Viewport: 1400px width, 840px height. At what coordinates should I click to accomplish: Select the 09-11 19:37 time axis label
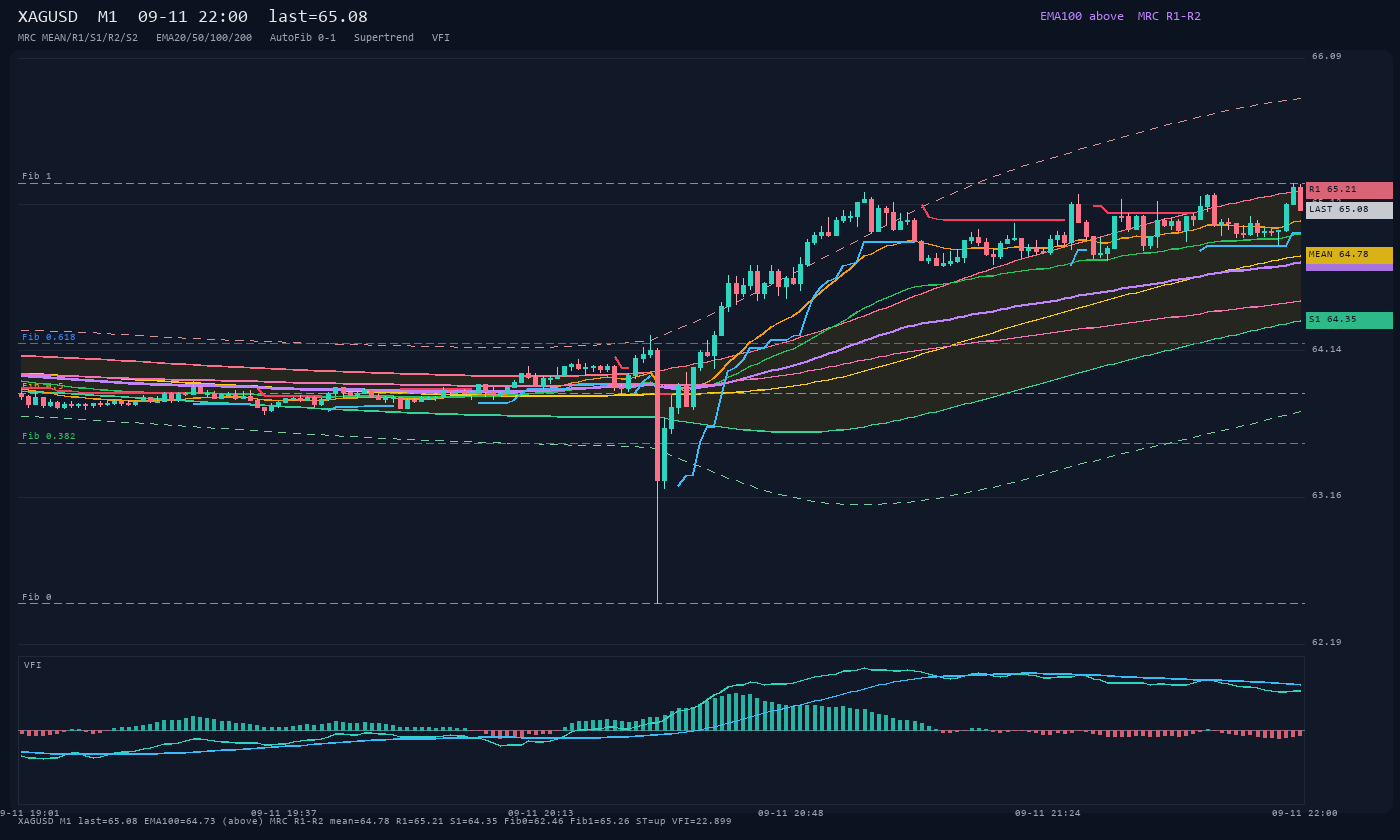pos(284,813)
